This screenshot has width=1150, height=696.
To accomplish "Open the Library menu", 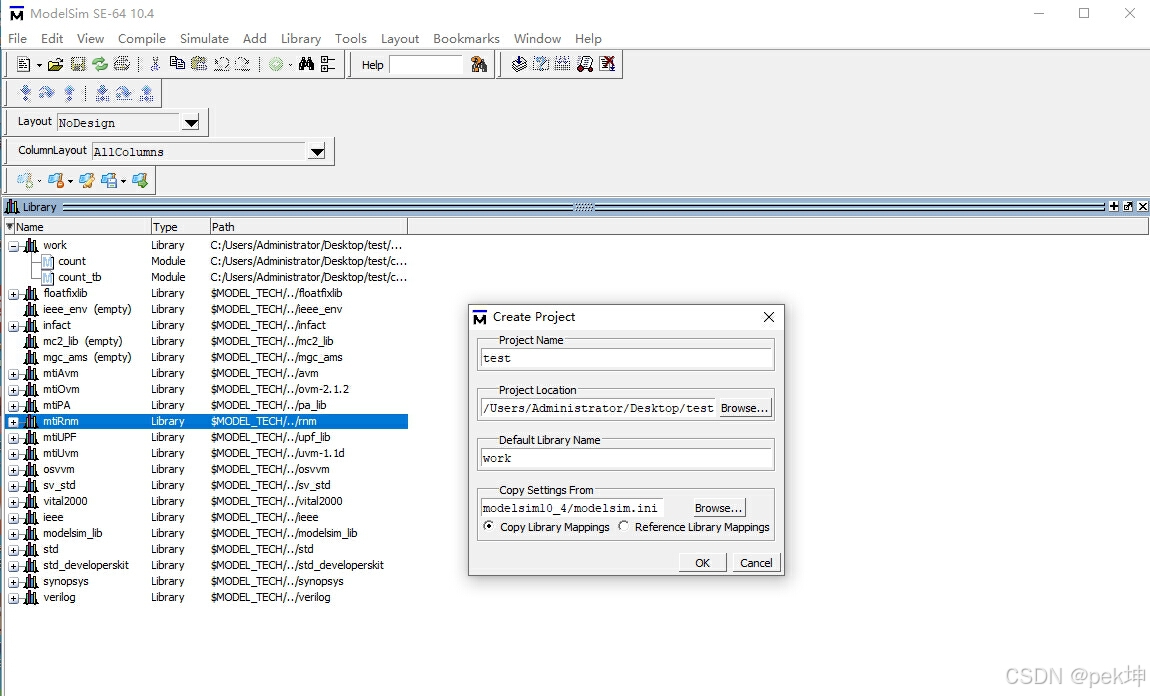I will 301,39.
